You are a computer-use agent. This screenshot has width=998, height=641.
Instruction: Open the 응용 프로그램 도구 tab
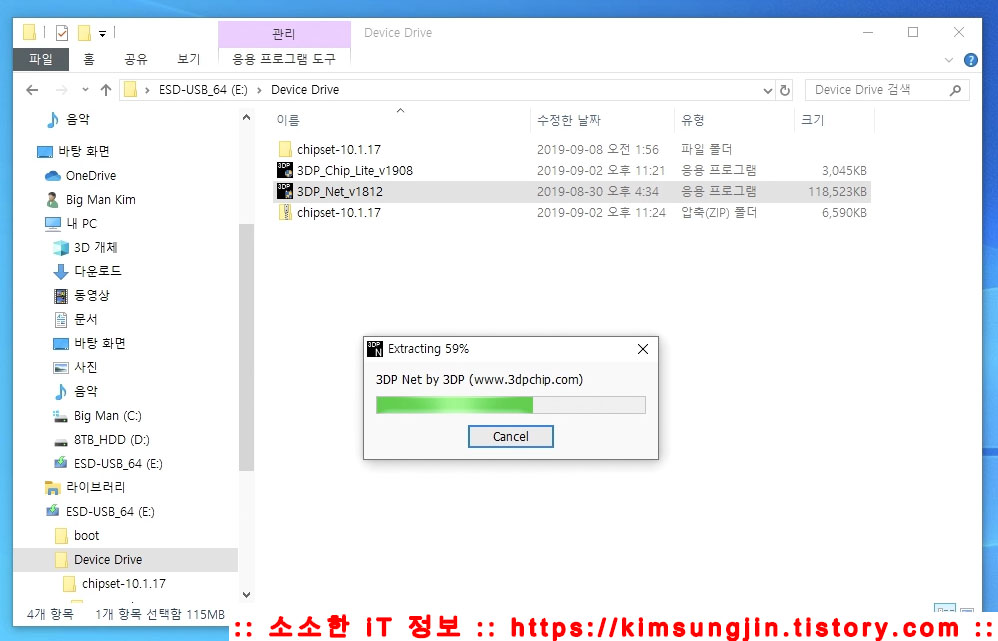(x=284, y=59)
